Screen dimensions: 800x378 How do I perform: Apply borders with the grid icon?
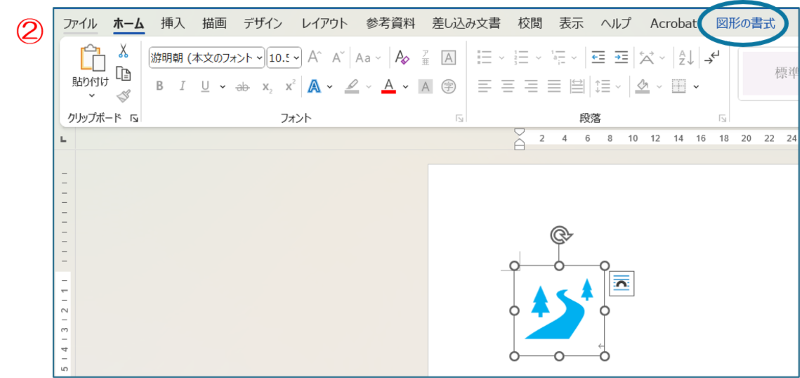tap(679, 87)
